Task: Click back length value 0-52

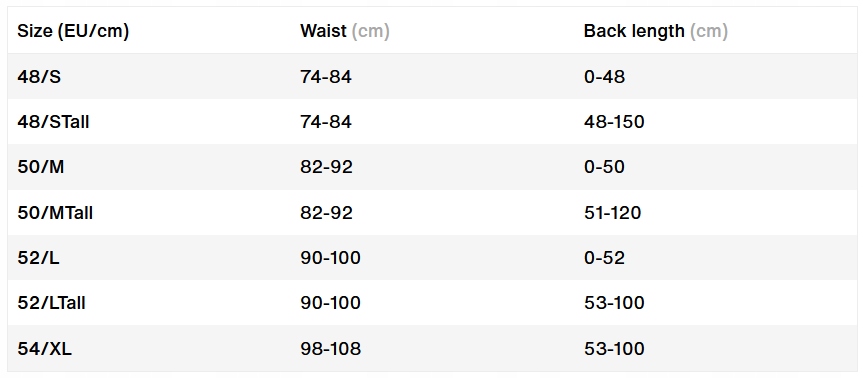Action: (x=604, y=258)
